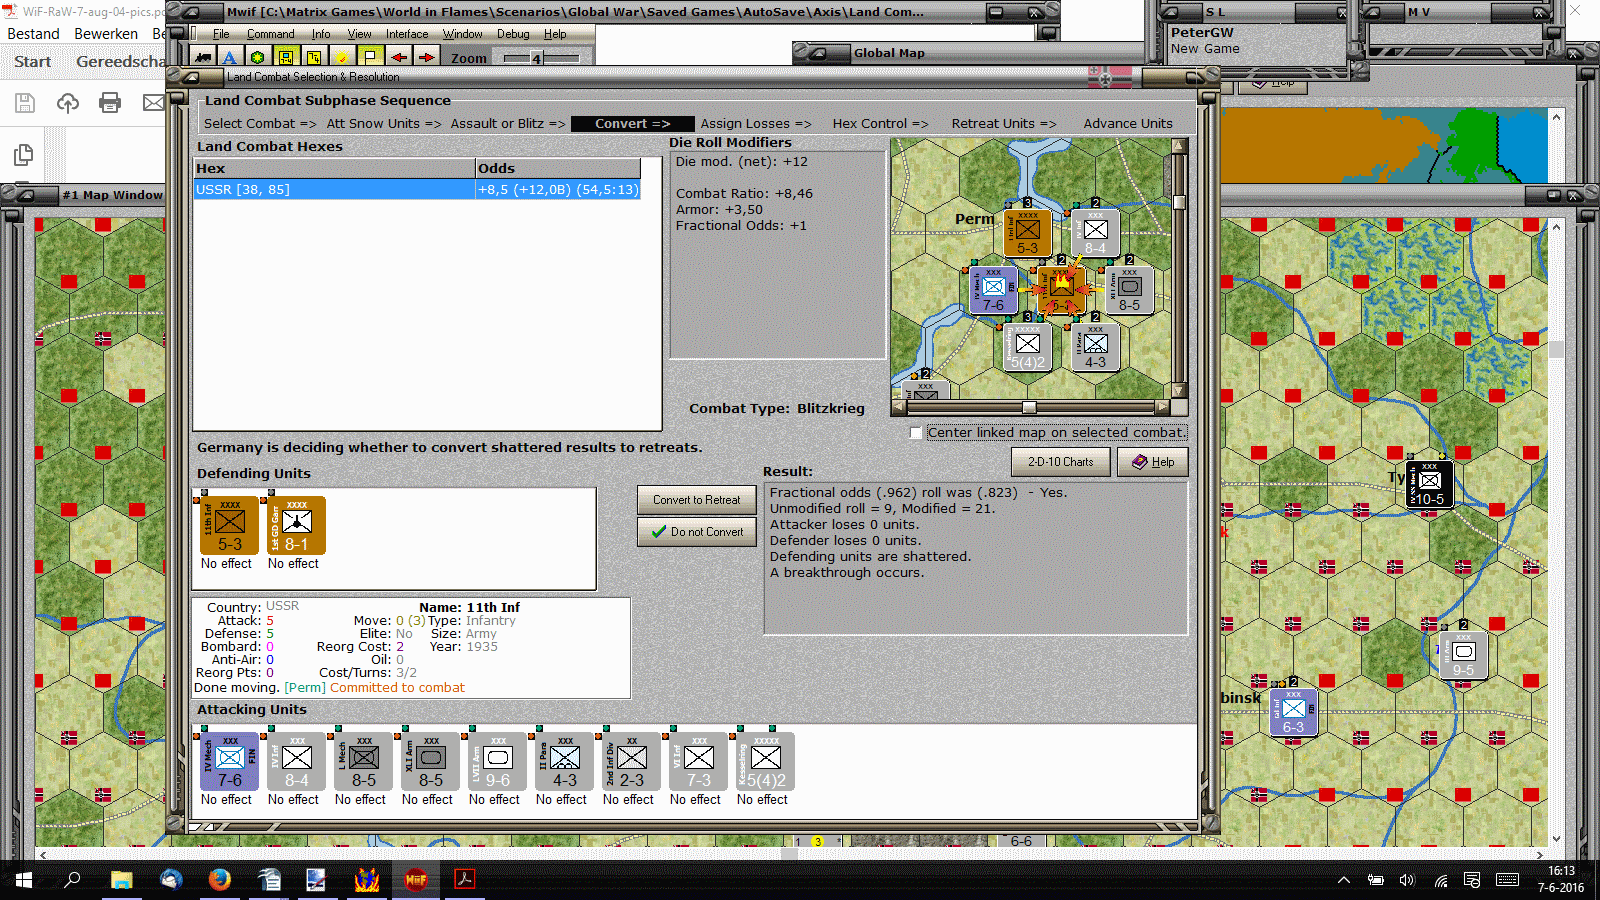The image size is (1600, 900).
Task: Open the 2-D-10 Charts button
Action: point(1060,462)
